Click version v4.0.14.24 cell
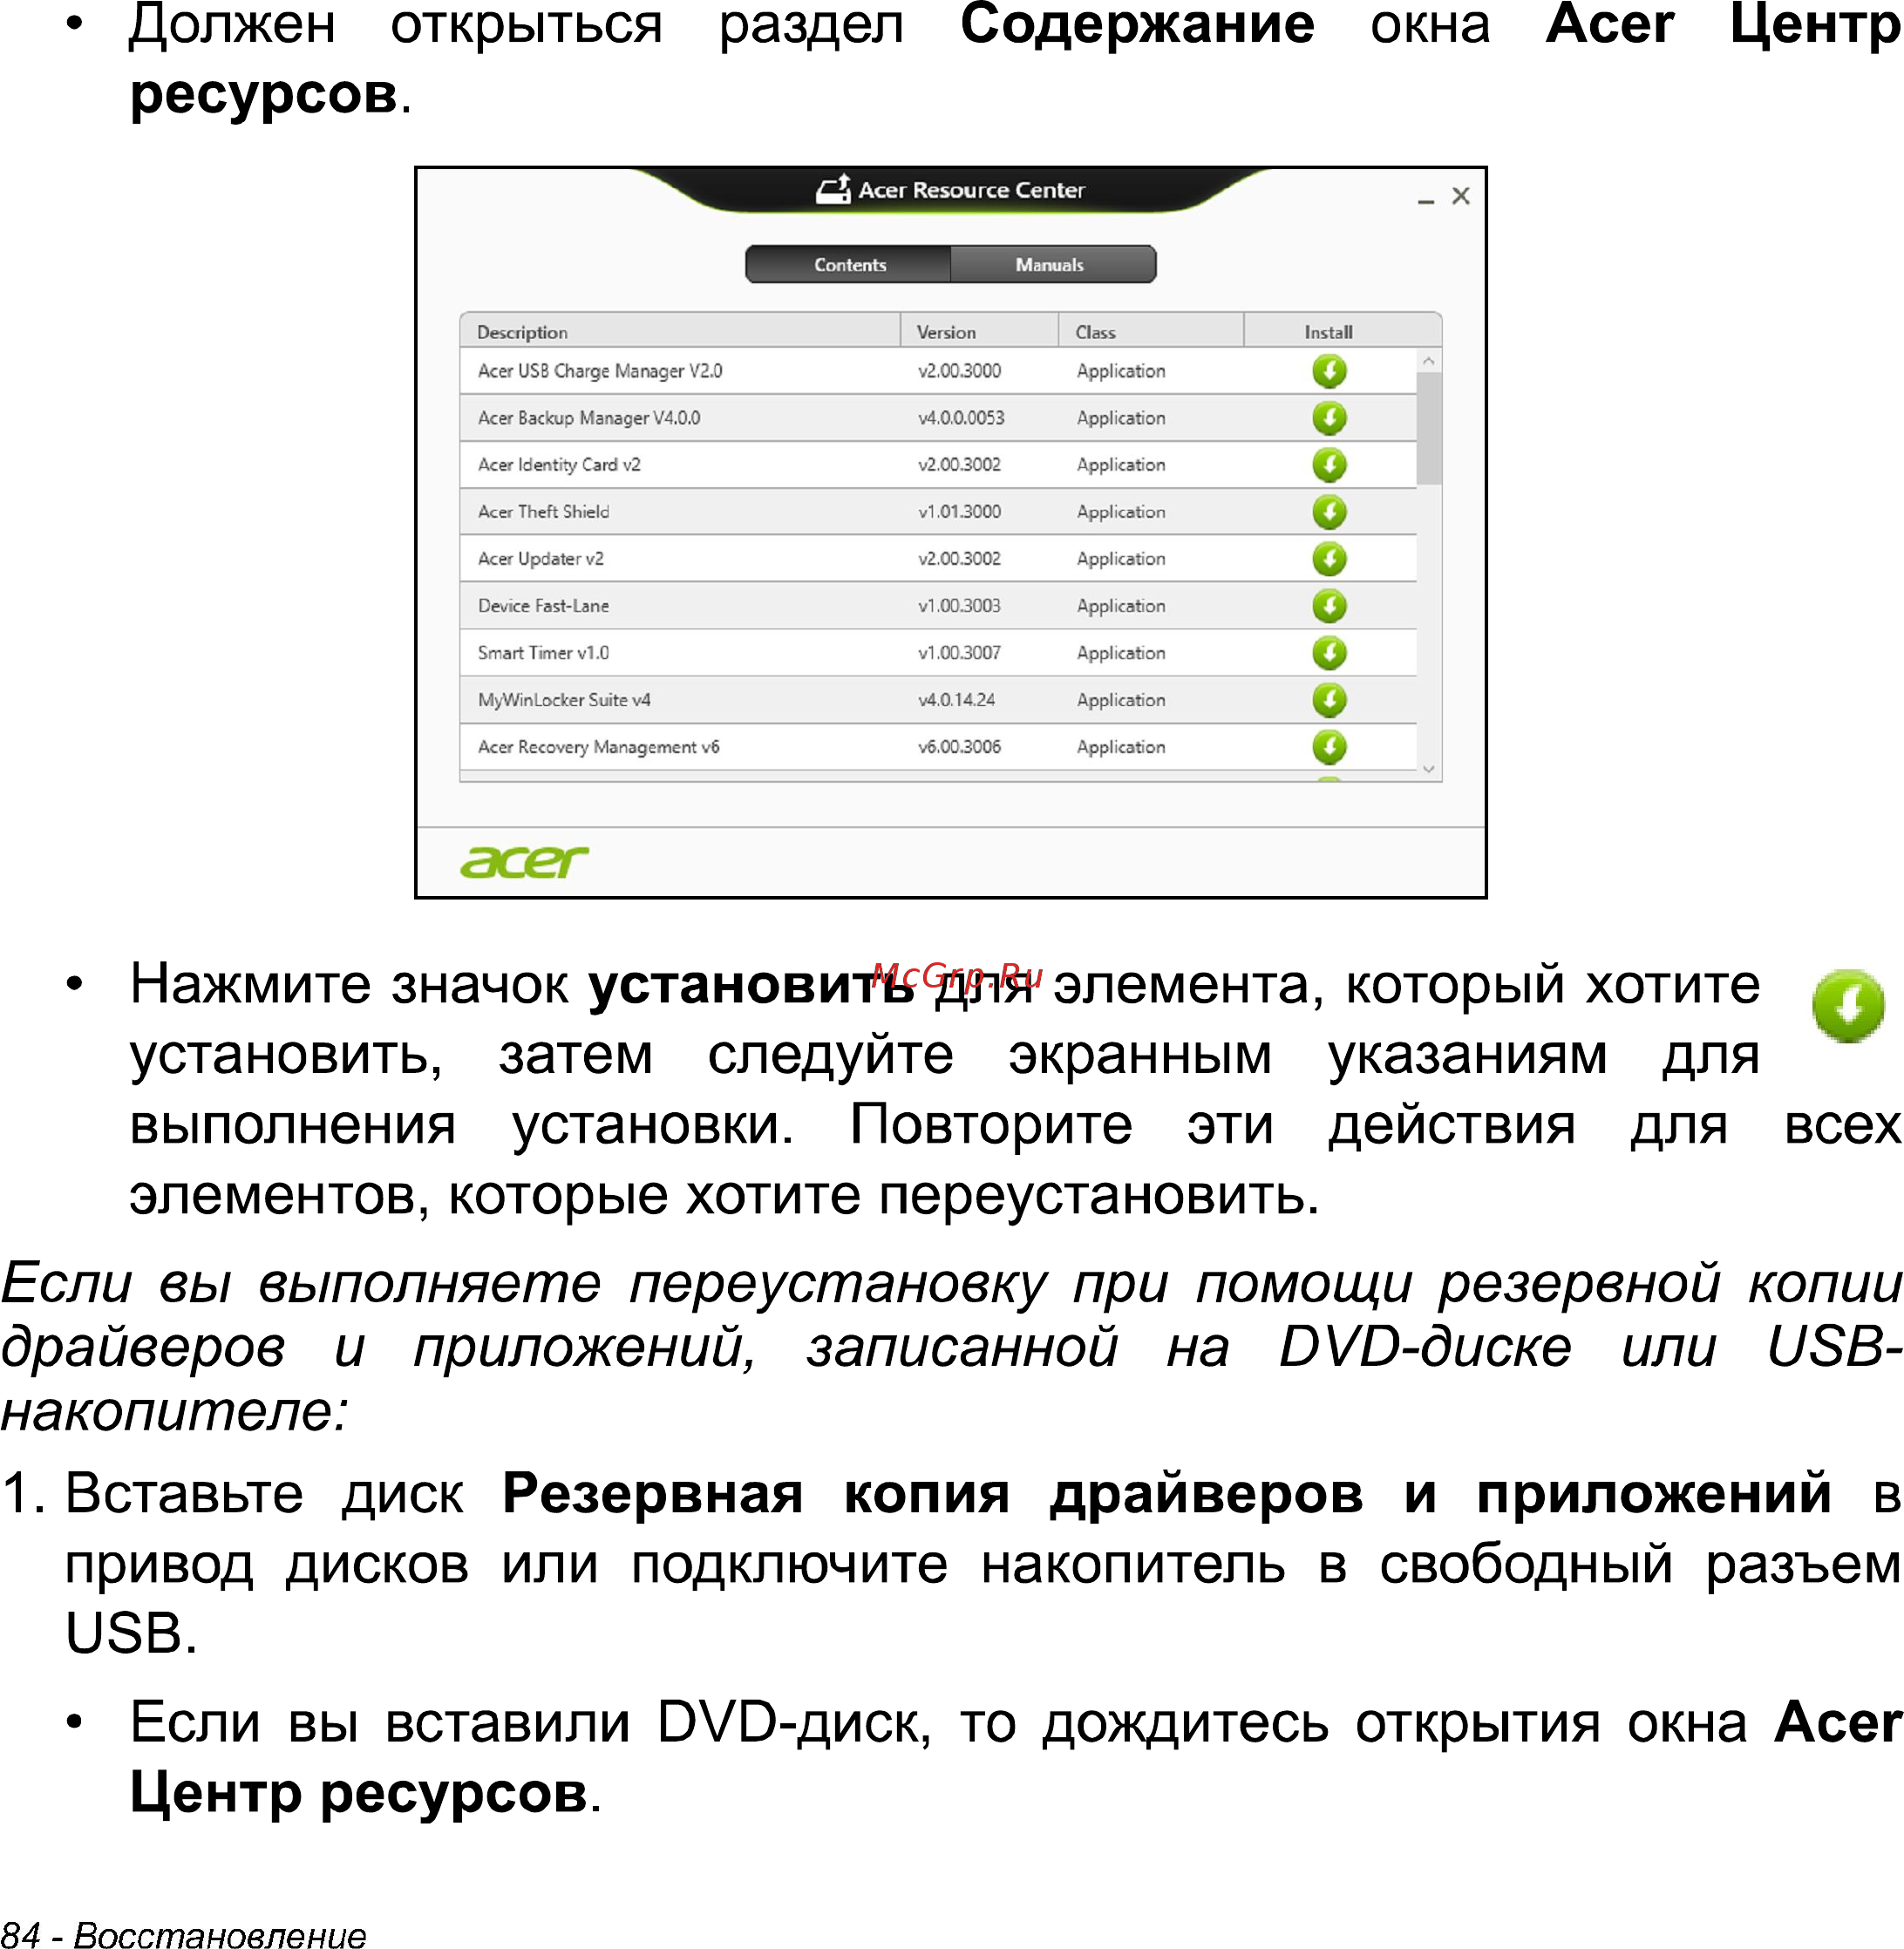1904x1949 pixels. pos(957,700)
